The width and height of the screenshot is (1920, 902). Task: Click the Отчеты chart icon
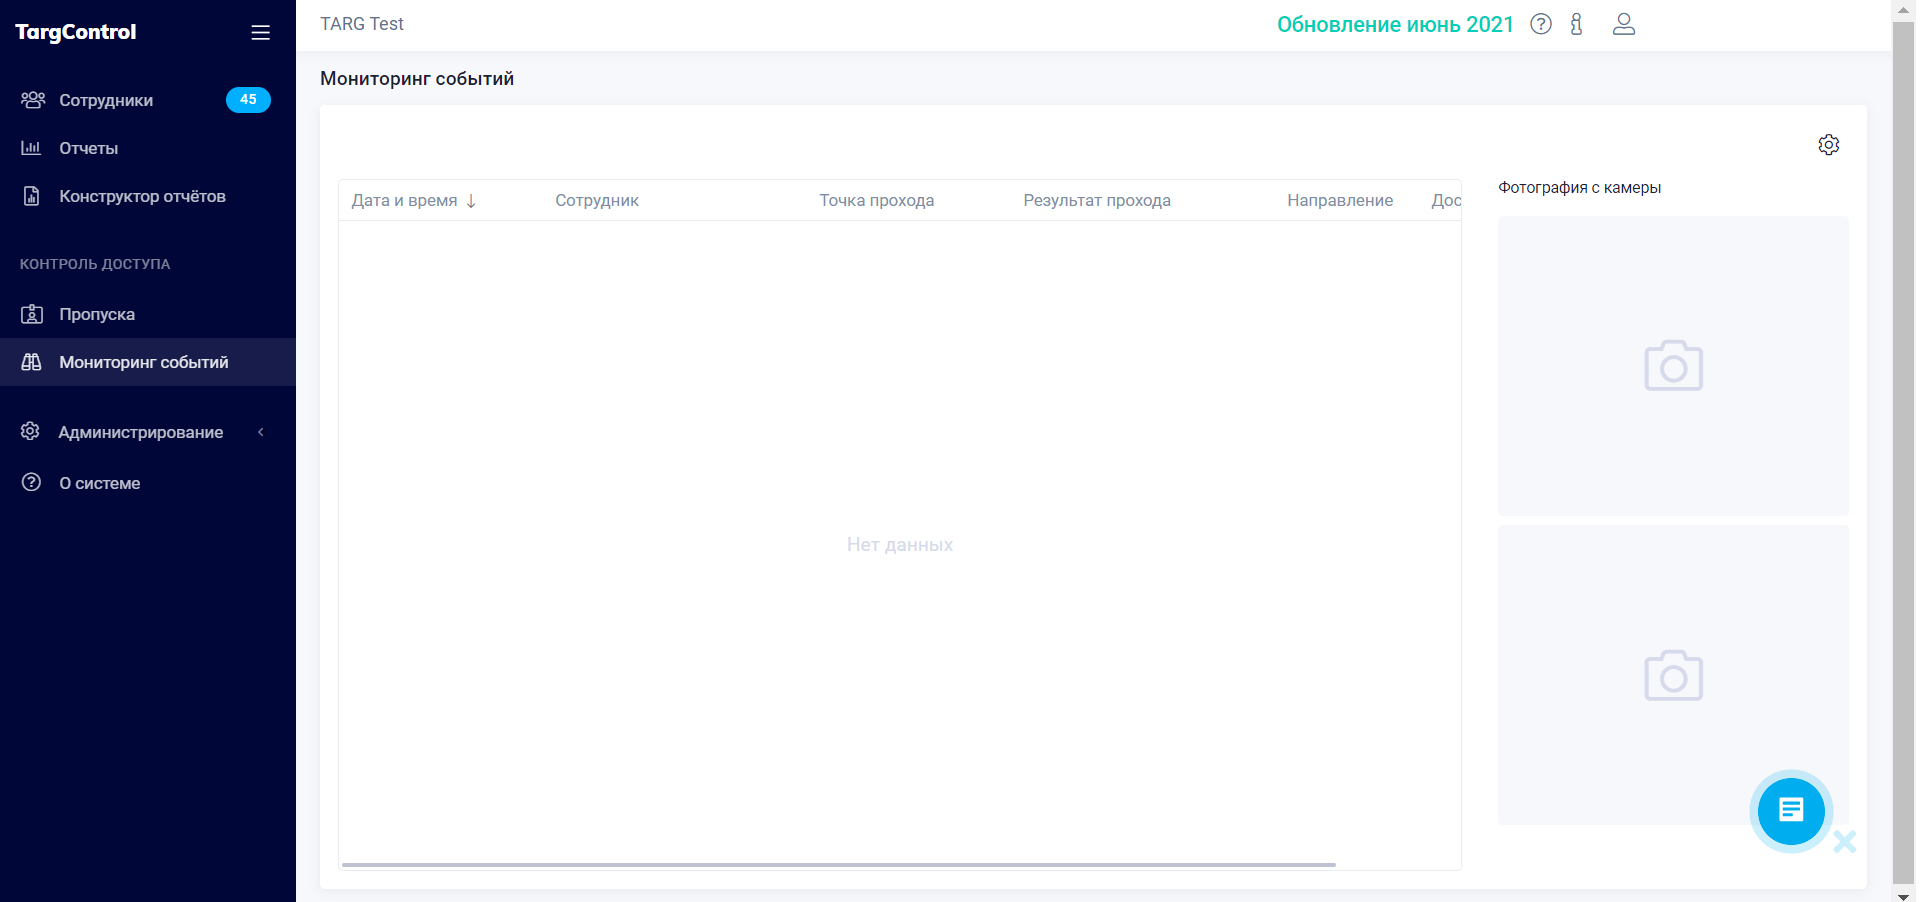pyautogui.click(x=31, y=148)
